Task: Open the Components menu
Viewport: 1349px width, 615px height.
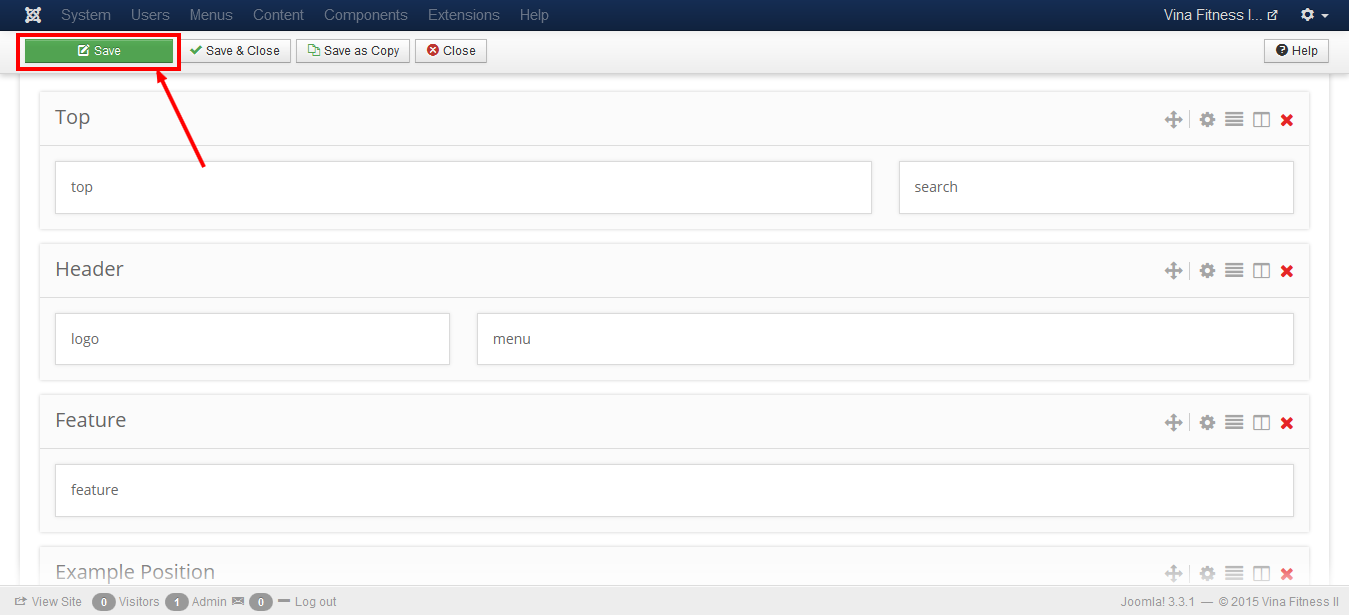Action: point(365,15)
